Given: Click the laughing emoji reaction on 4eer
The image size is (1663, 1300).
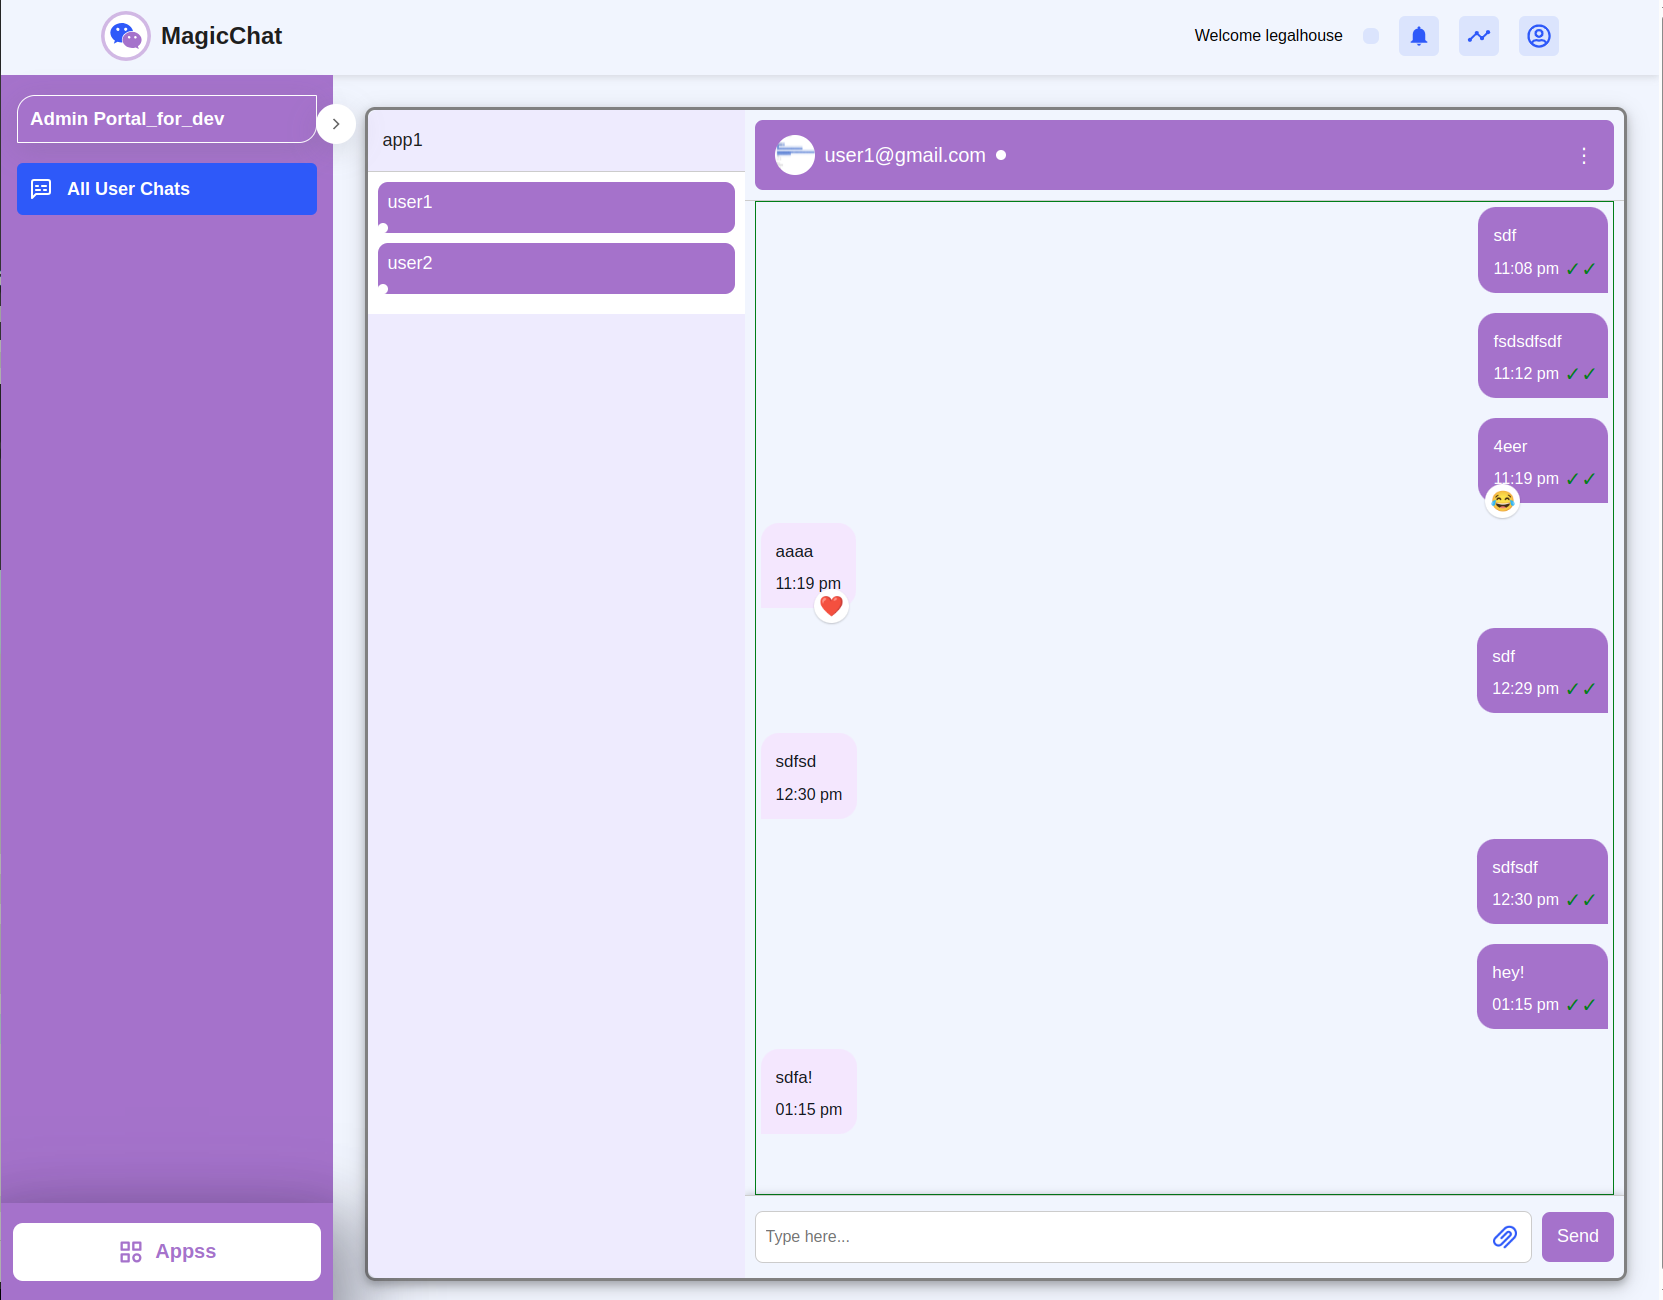Looking at the screenshot, I should click(x=1502, y=501).
